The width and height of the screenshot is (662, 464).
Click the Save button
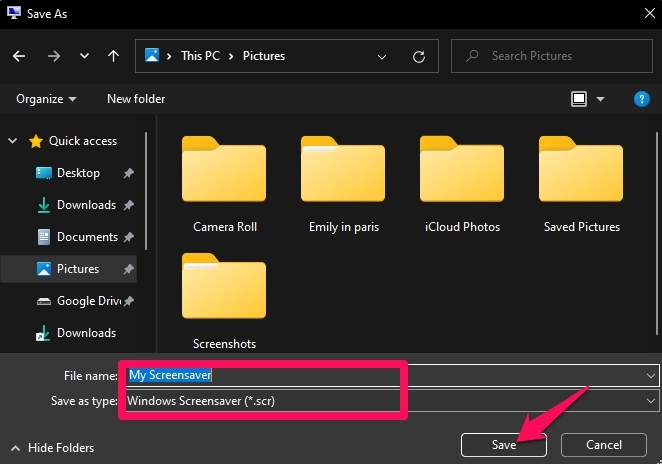(x=503, y=444)
